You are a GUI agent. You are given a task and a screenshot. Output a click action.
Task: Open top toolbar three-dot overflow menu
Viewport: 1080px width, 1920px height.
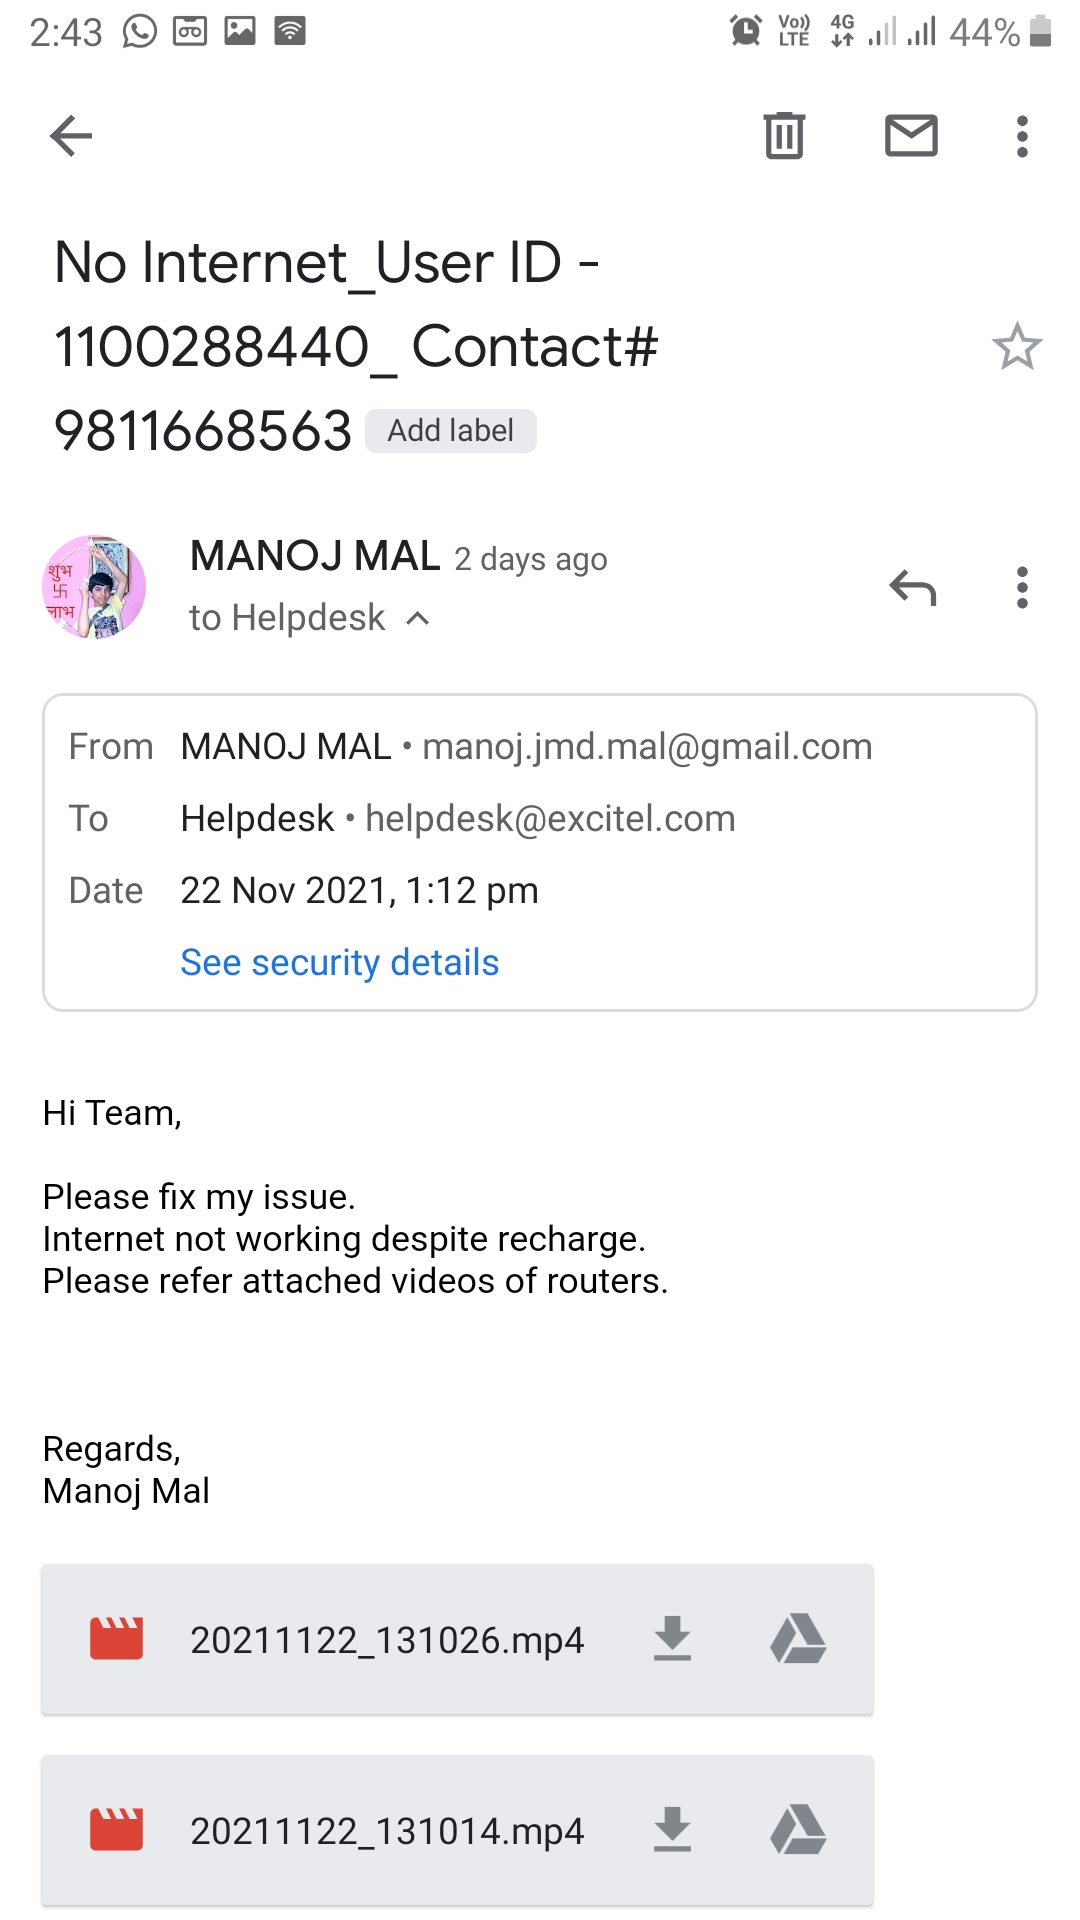1021,136
